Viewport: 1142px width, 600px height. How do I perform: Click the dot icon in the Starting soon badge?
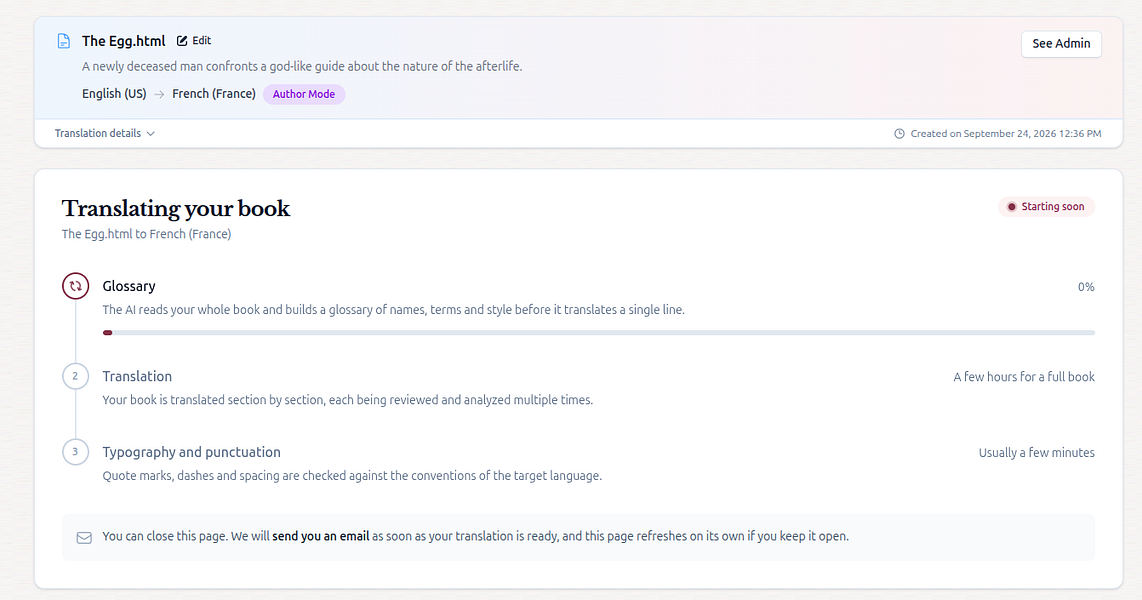[x=1012, y=207]
